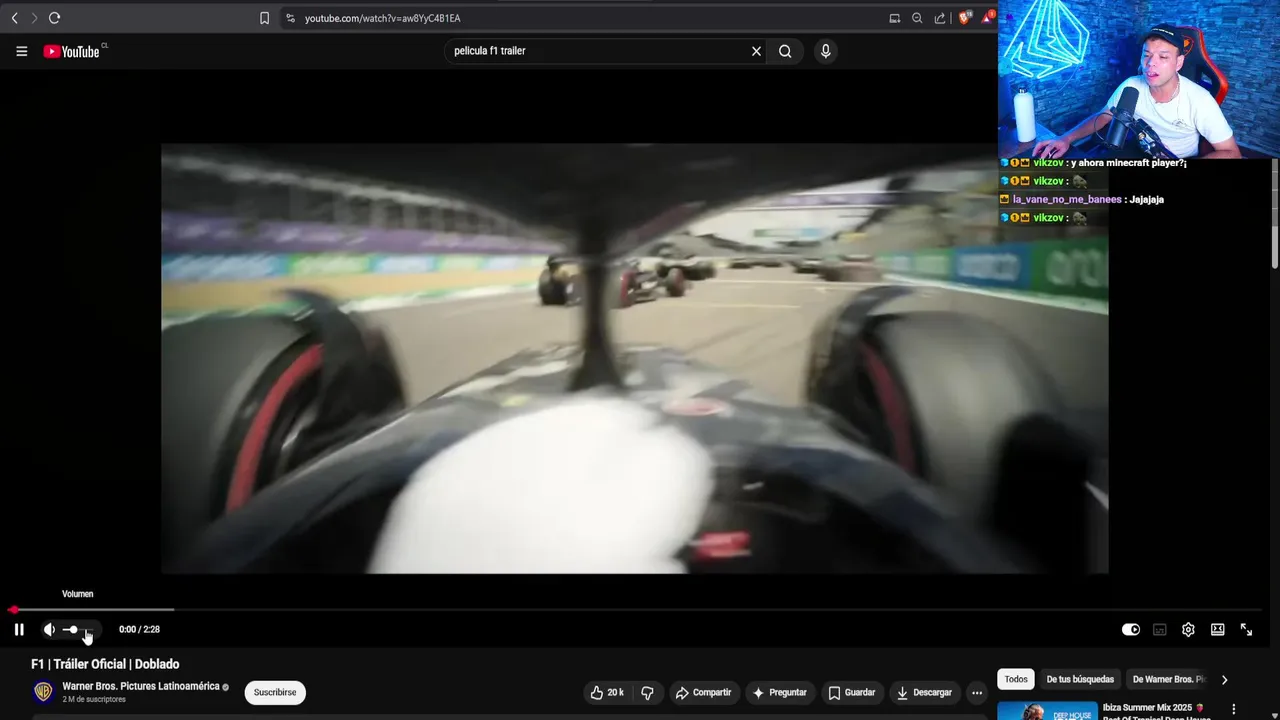Image resolution: width=1280 pixels, height=720 pixels.
Task: Switch to theater mode
Action: coord(1217,629)
